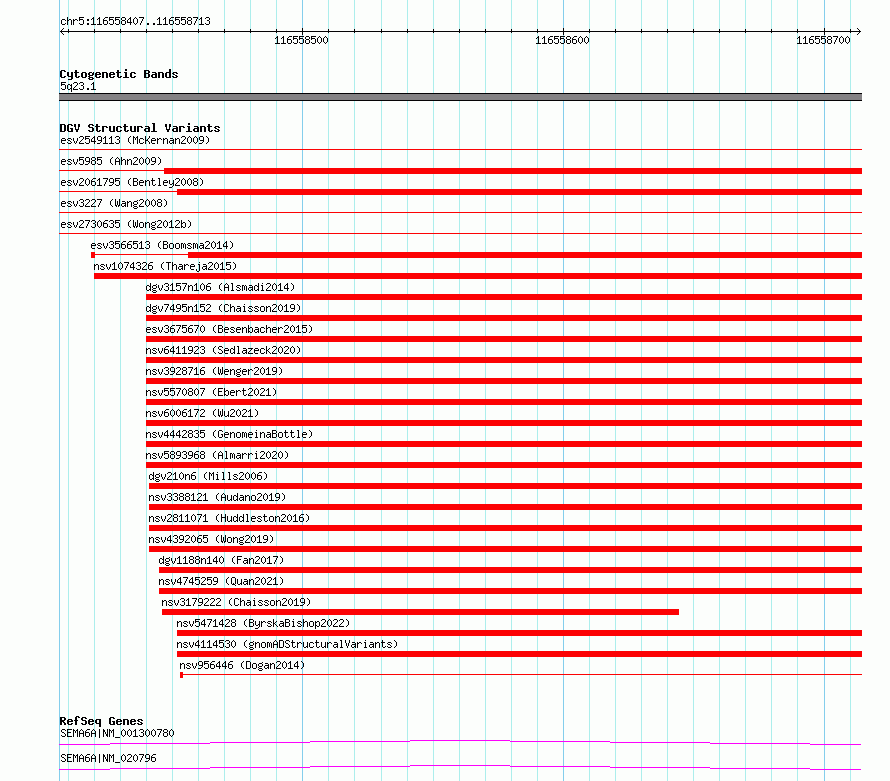Click nsv4392065 (Wong2019) variant label
This screenshot has height=781, width=890.
[x=211, y=539]
